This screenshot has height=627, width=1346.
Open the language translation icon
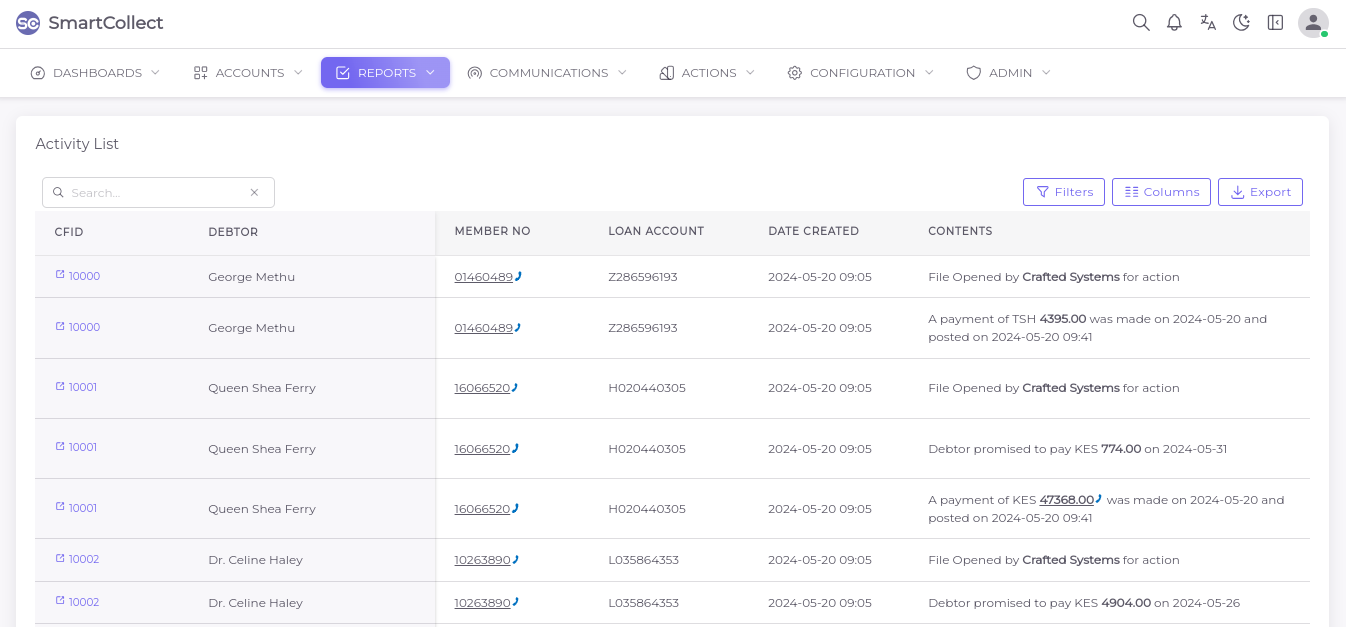tap(1208, 23)
